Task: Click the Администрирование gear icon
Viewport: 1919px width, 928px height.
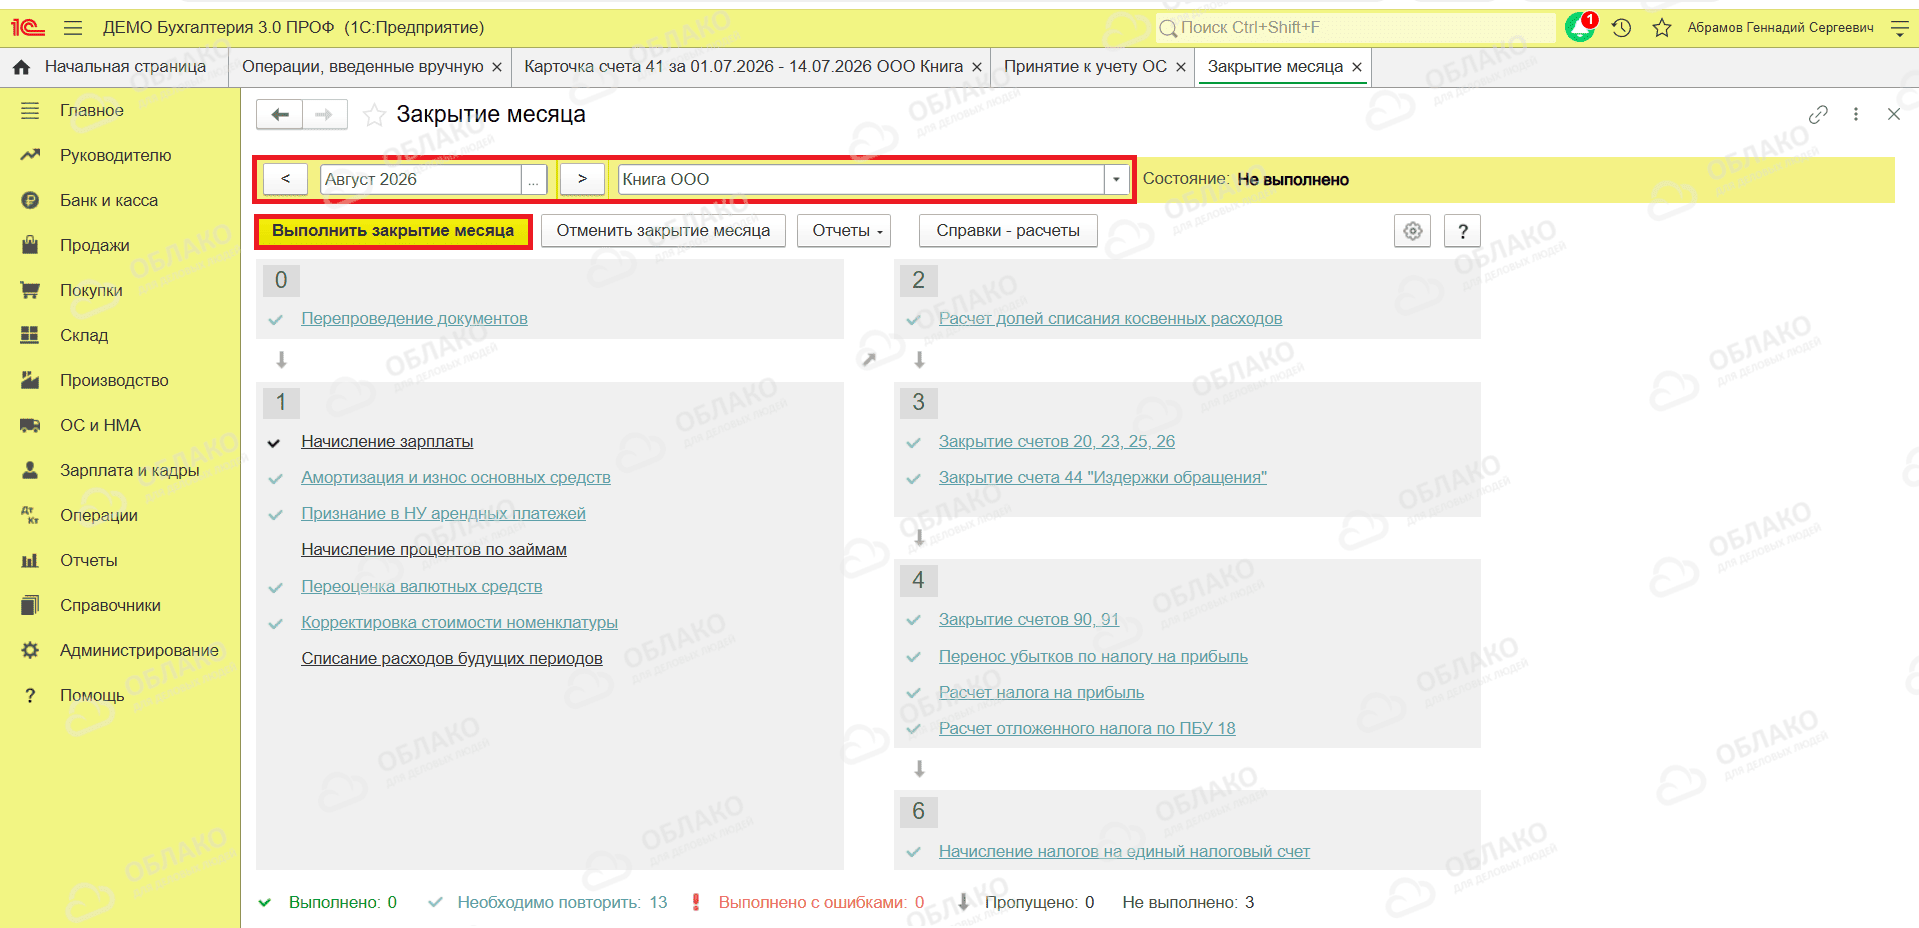Action: (30, 650)
